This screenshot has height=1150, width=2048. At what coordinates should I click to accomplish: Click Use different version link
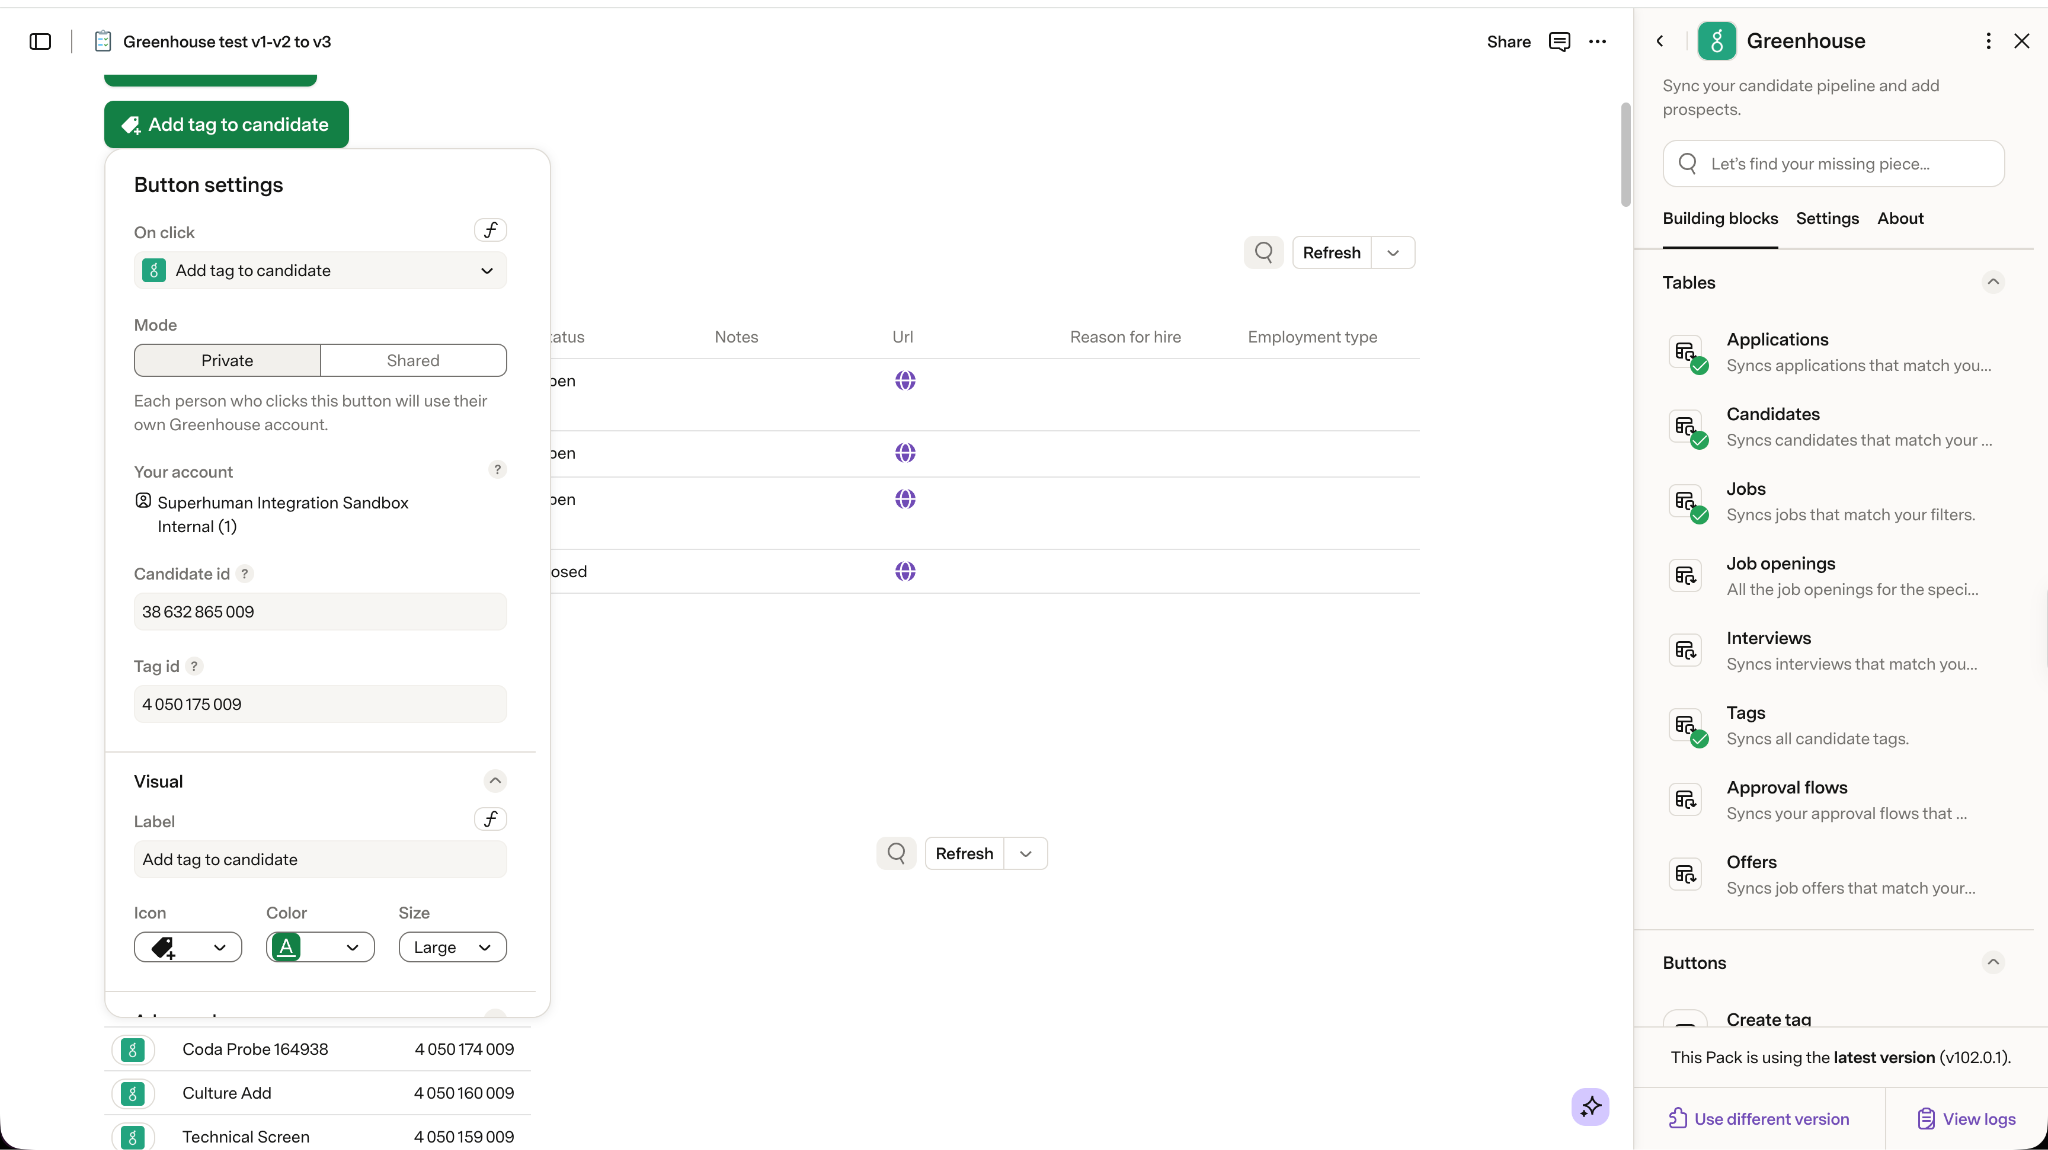[x=1759, y=1119]
